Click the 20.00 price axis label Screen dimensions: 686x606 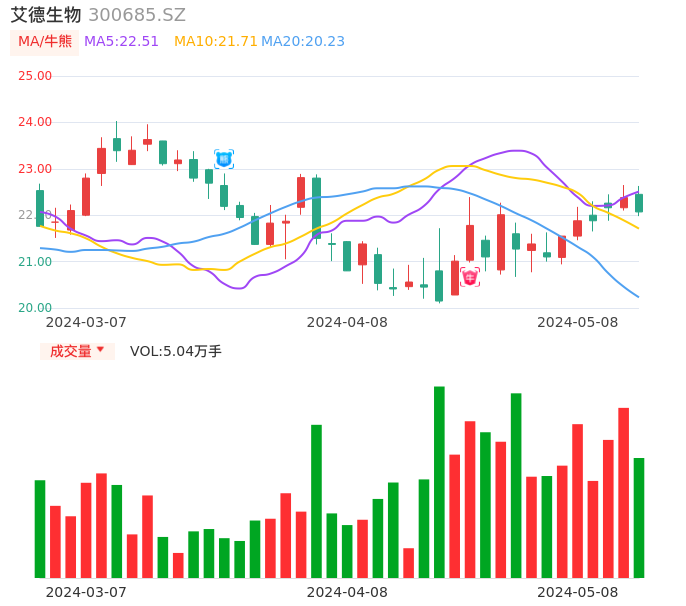pyautogui.click(x=35, y=308)
